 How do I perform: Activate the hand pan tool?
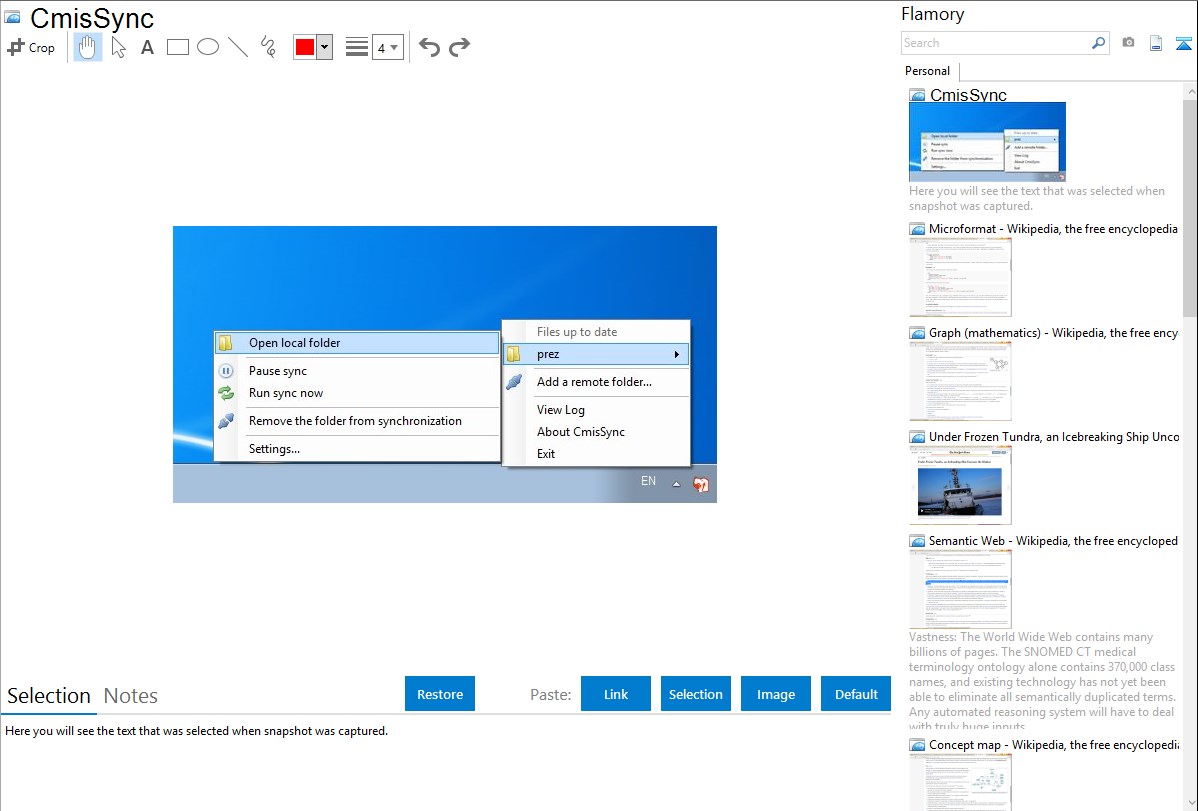(88, 47)
